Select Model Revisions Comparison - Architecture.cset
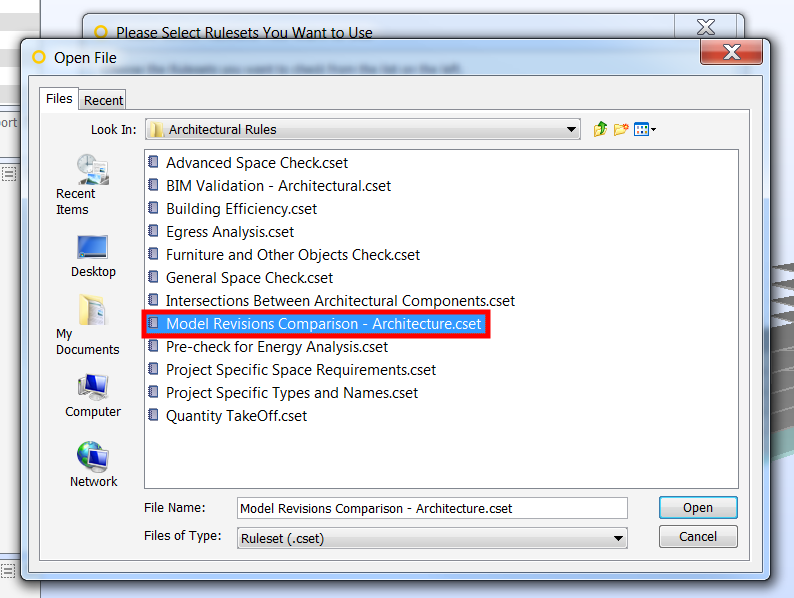The width and height of the screenshot is (794, 598). click(324, 324)
